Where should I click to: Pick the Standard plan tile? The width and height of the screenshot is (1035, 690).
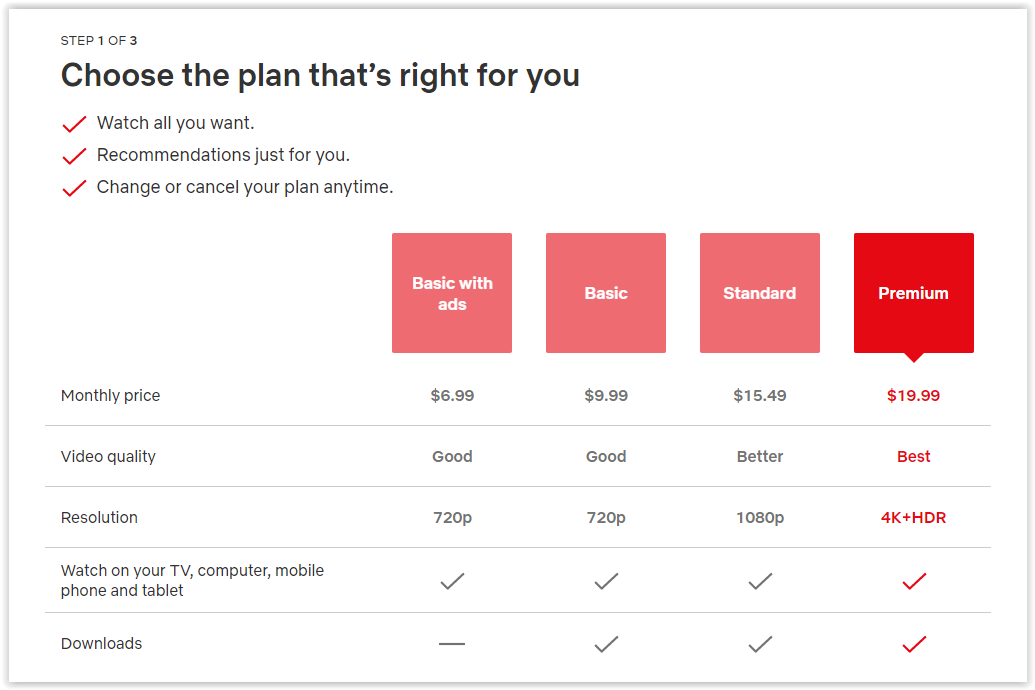click(760, 293)
